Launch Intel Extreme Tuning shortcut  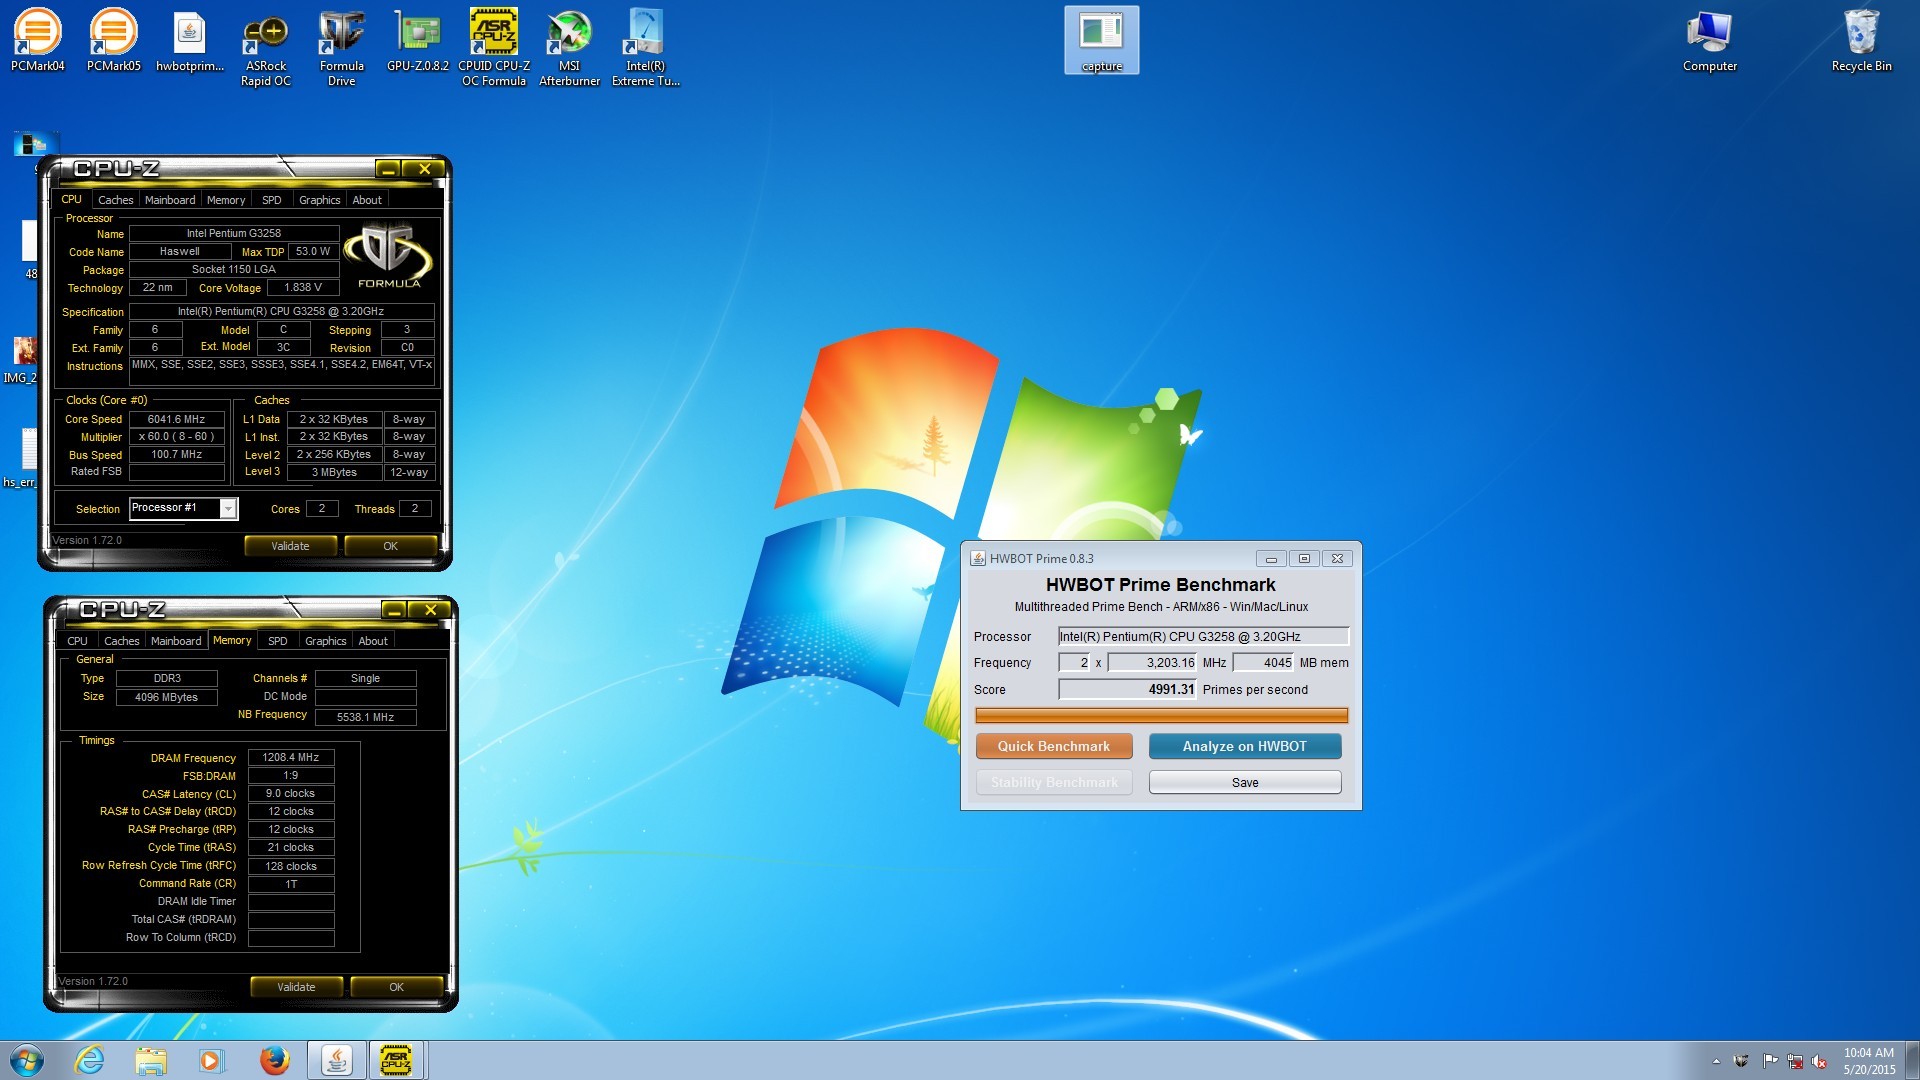coord(645,47)
